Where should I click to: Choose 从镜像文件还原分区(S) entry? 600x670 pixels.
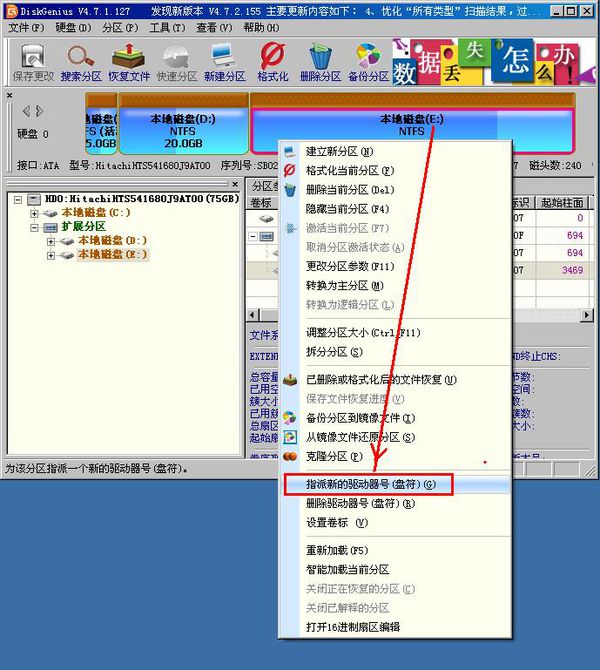(395, 438)
